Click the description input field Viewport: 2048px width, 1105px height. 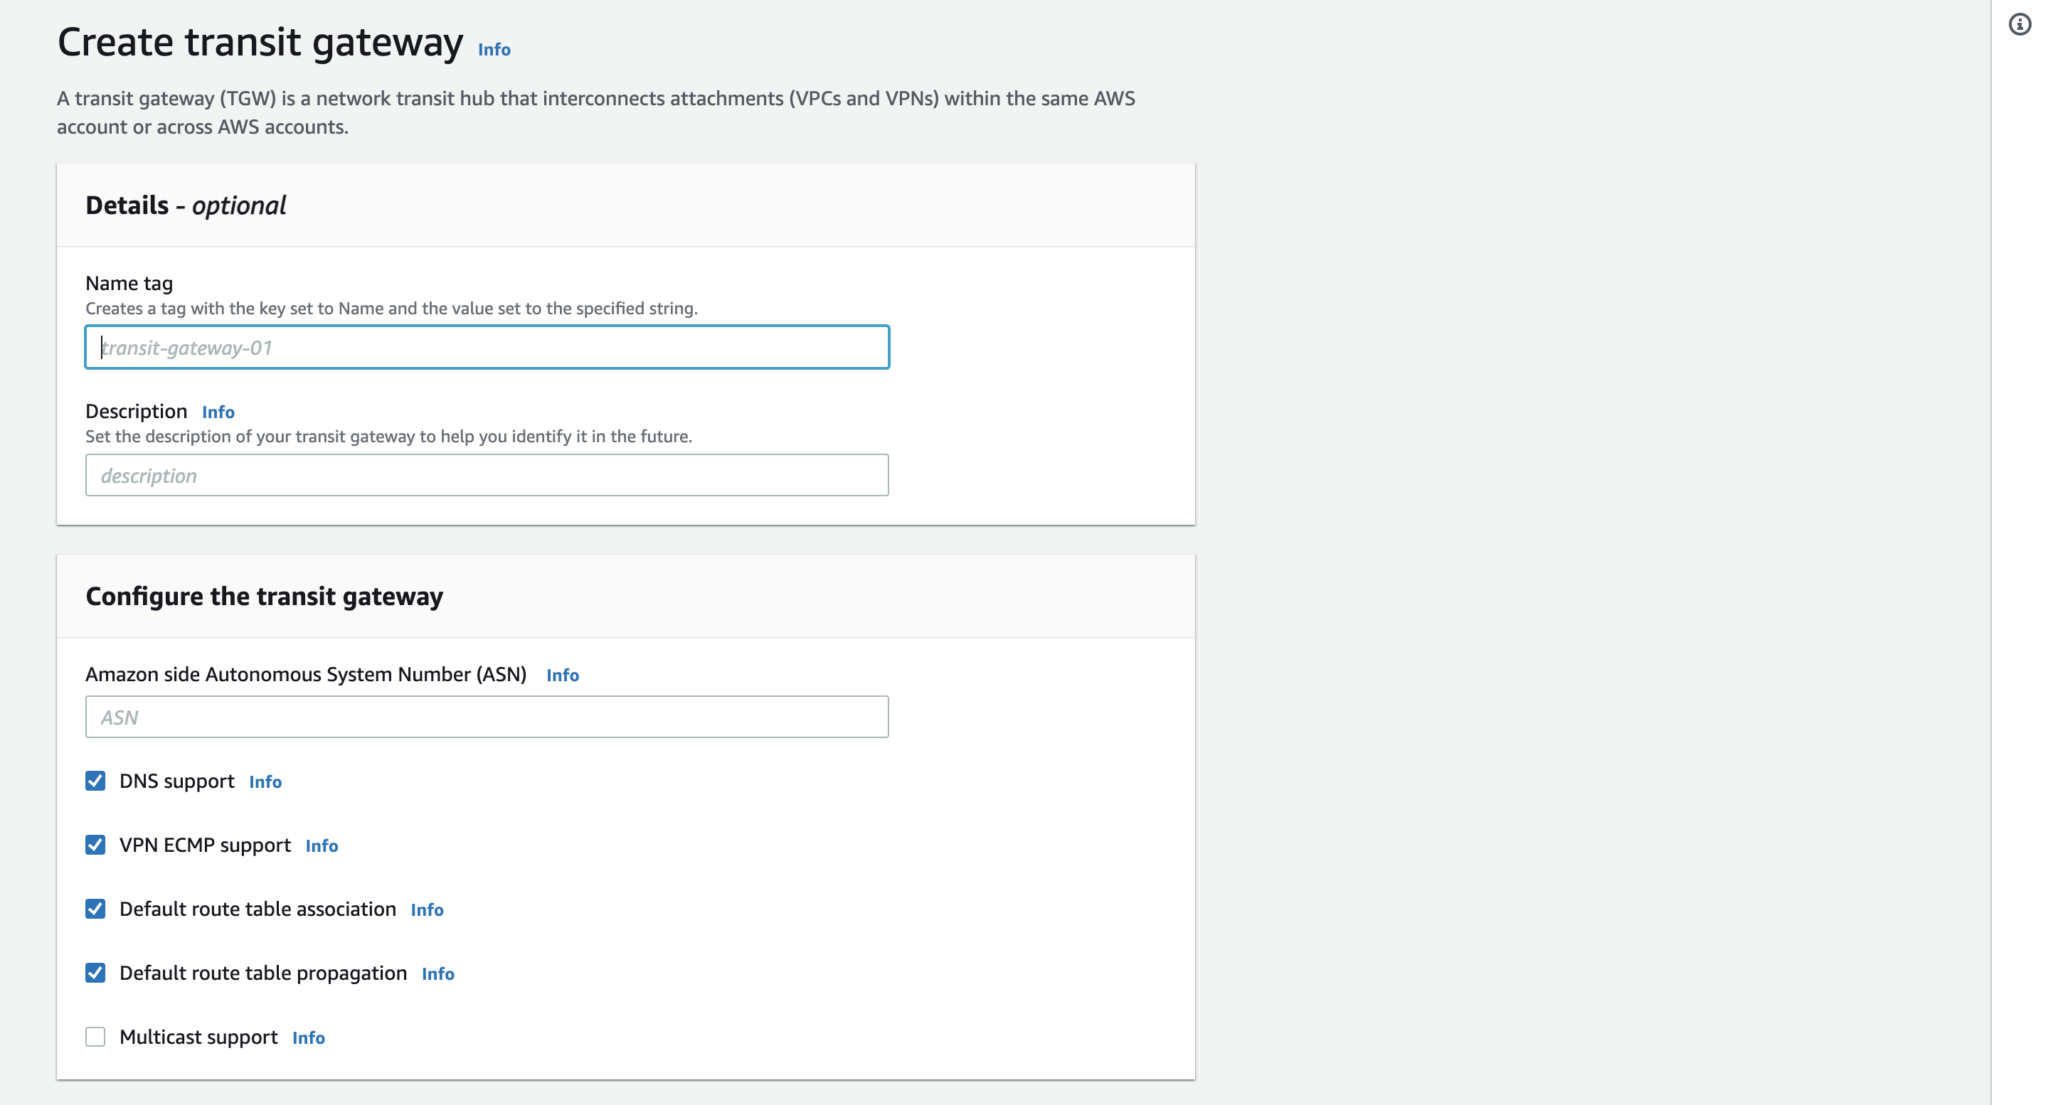click(x=486, y=475)
